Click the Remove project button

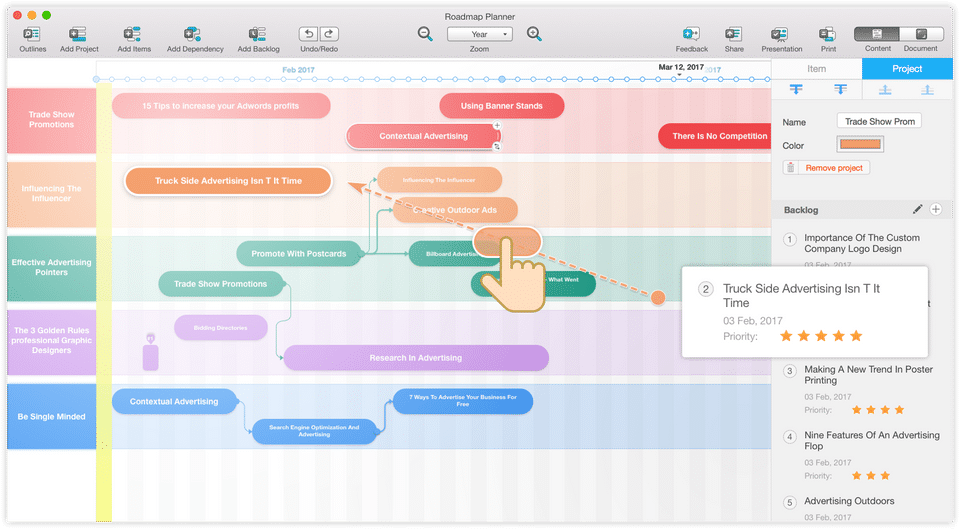(x=826, y=168)
